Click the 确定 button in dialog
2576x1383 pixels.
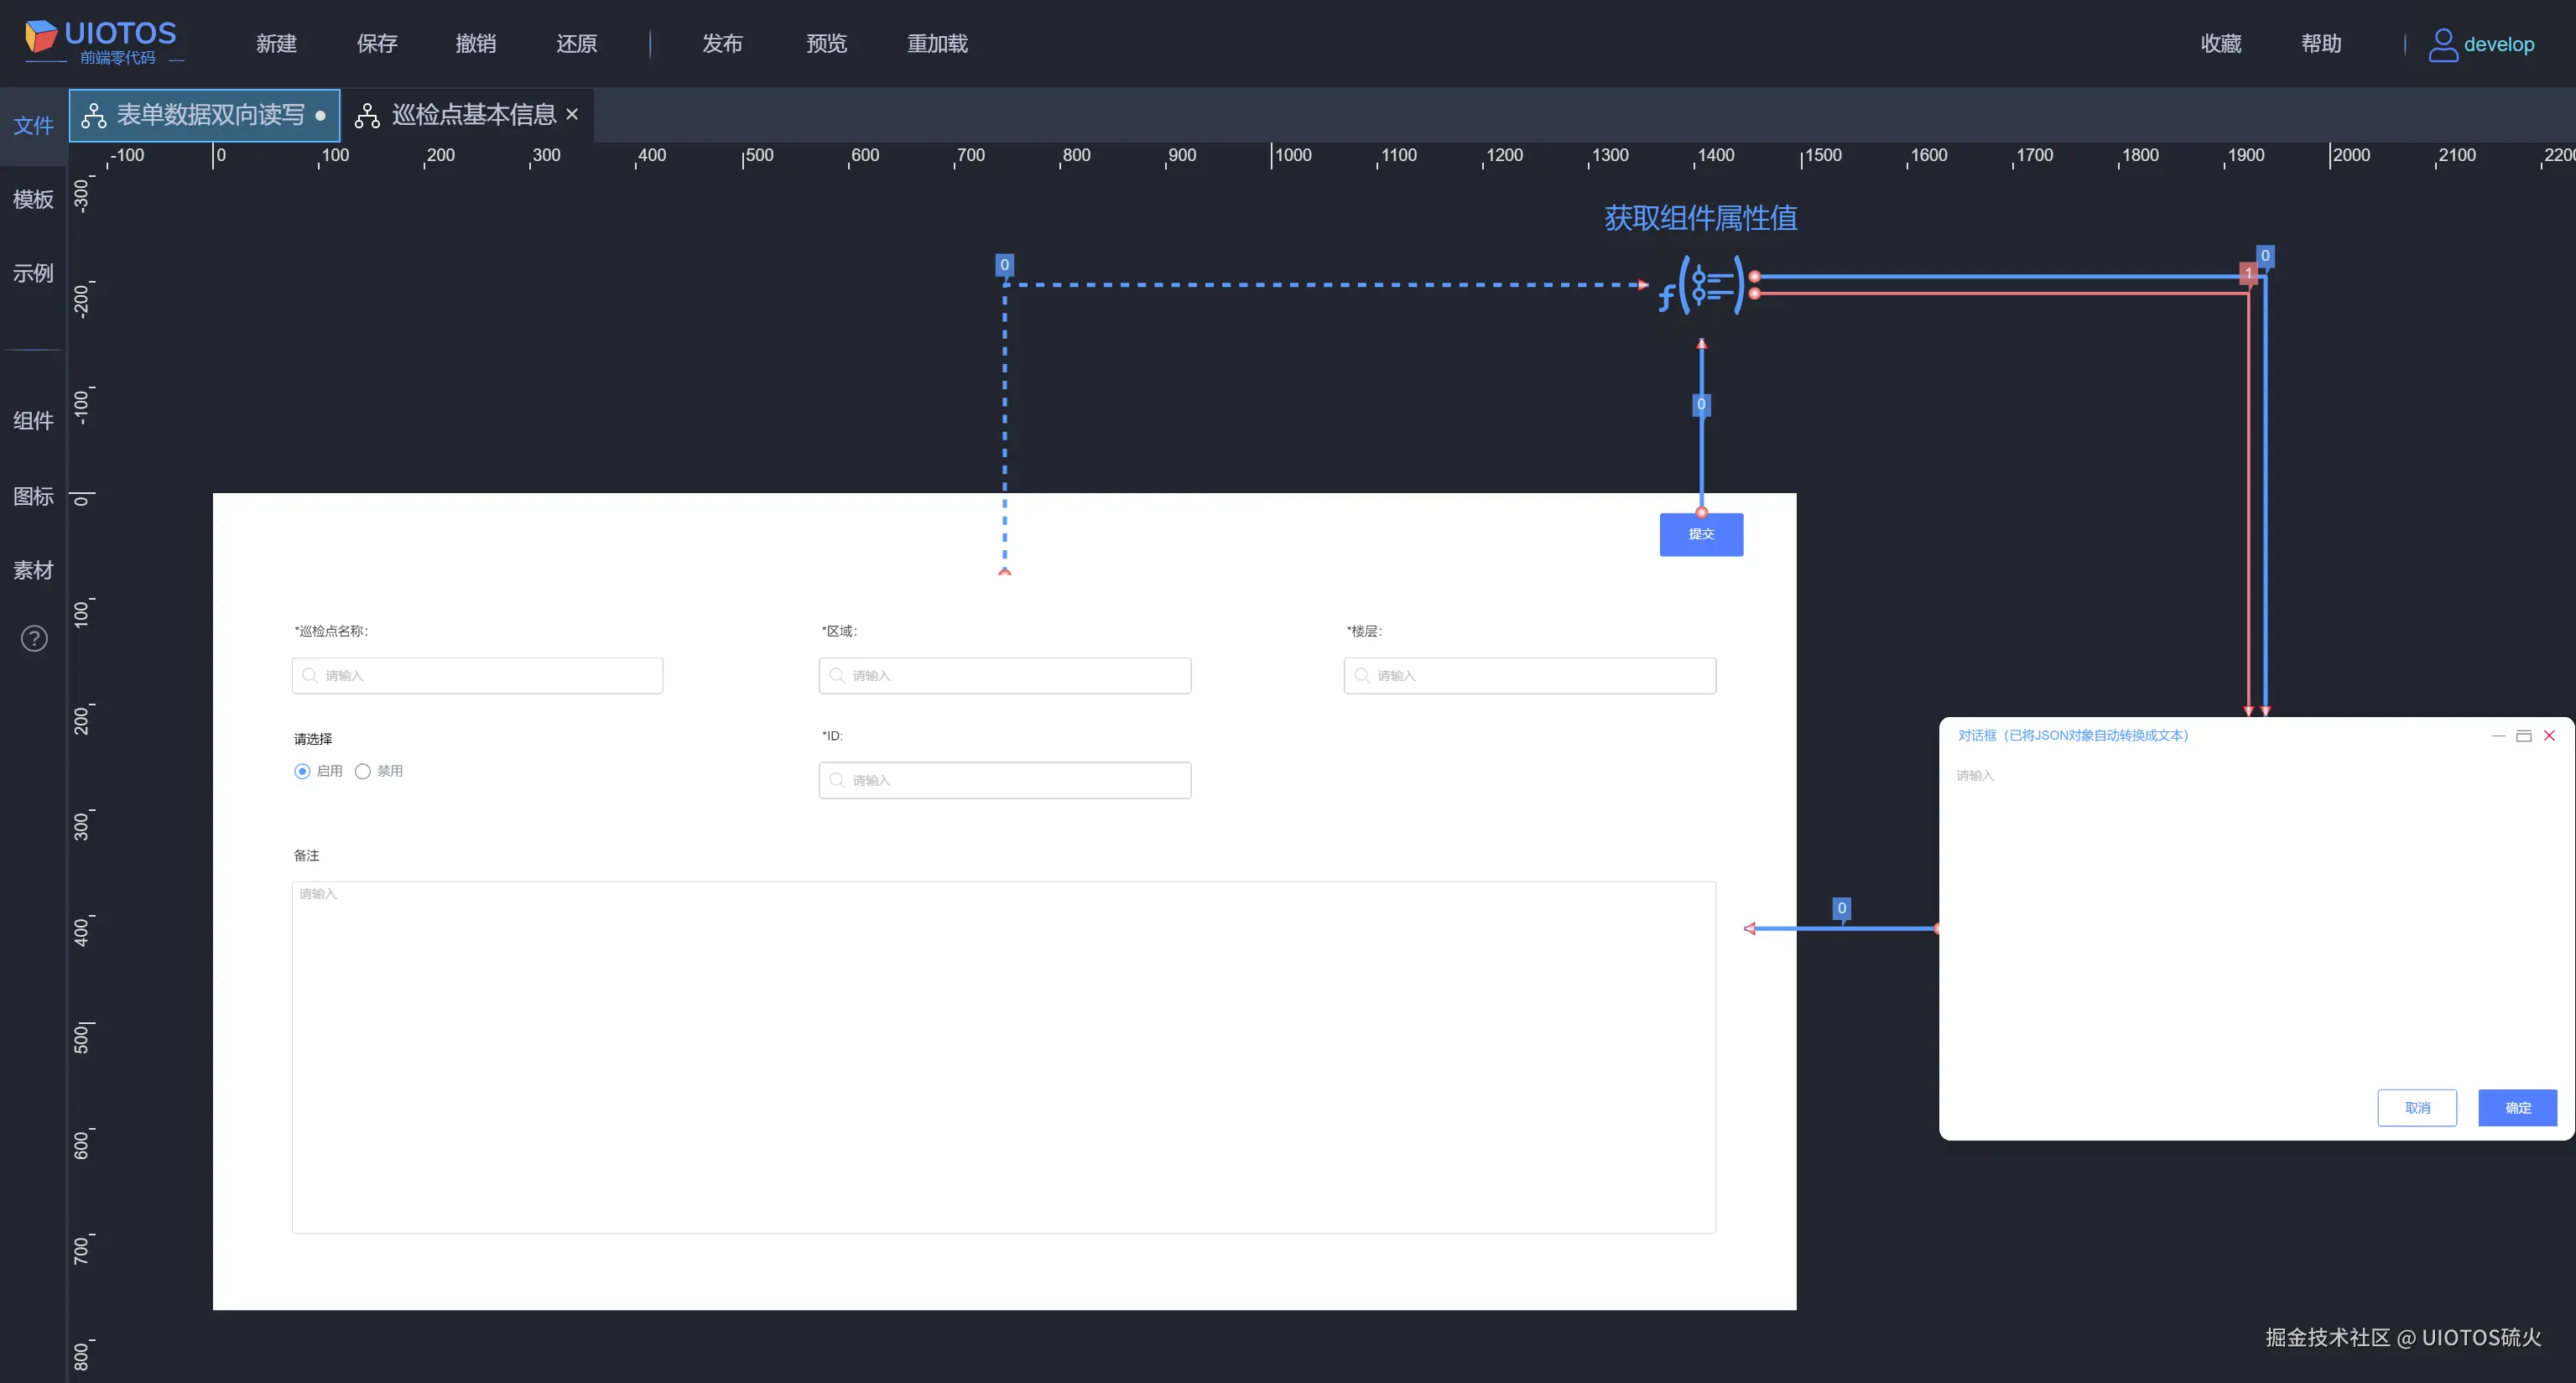(x=2517, y=1108)
